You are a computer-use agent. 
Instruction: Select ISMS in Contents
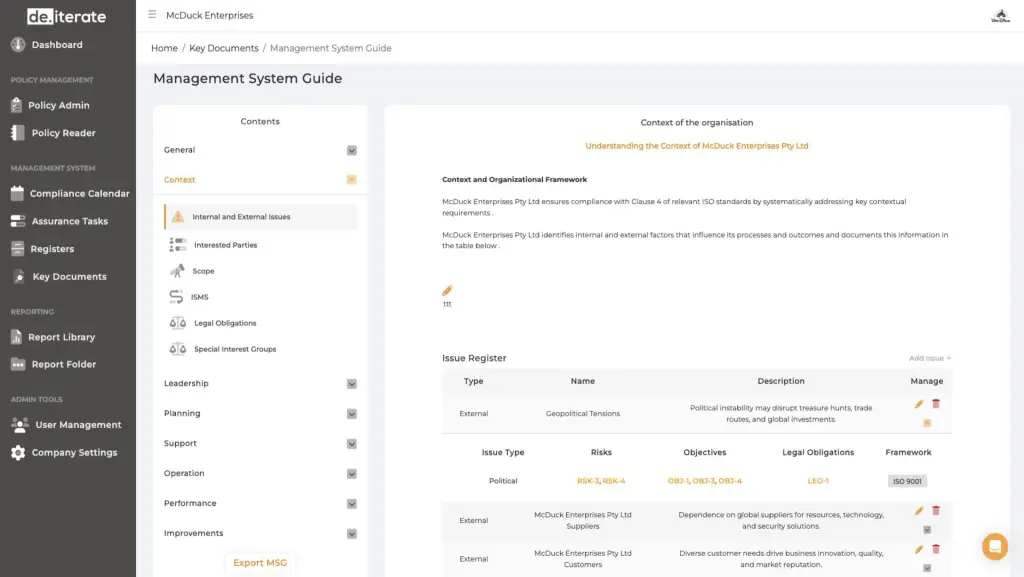pyautogui.click(x=199, y=297)
